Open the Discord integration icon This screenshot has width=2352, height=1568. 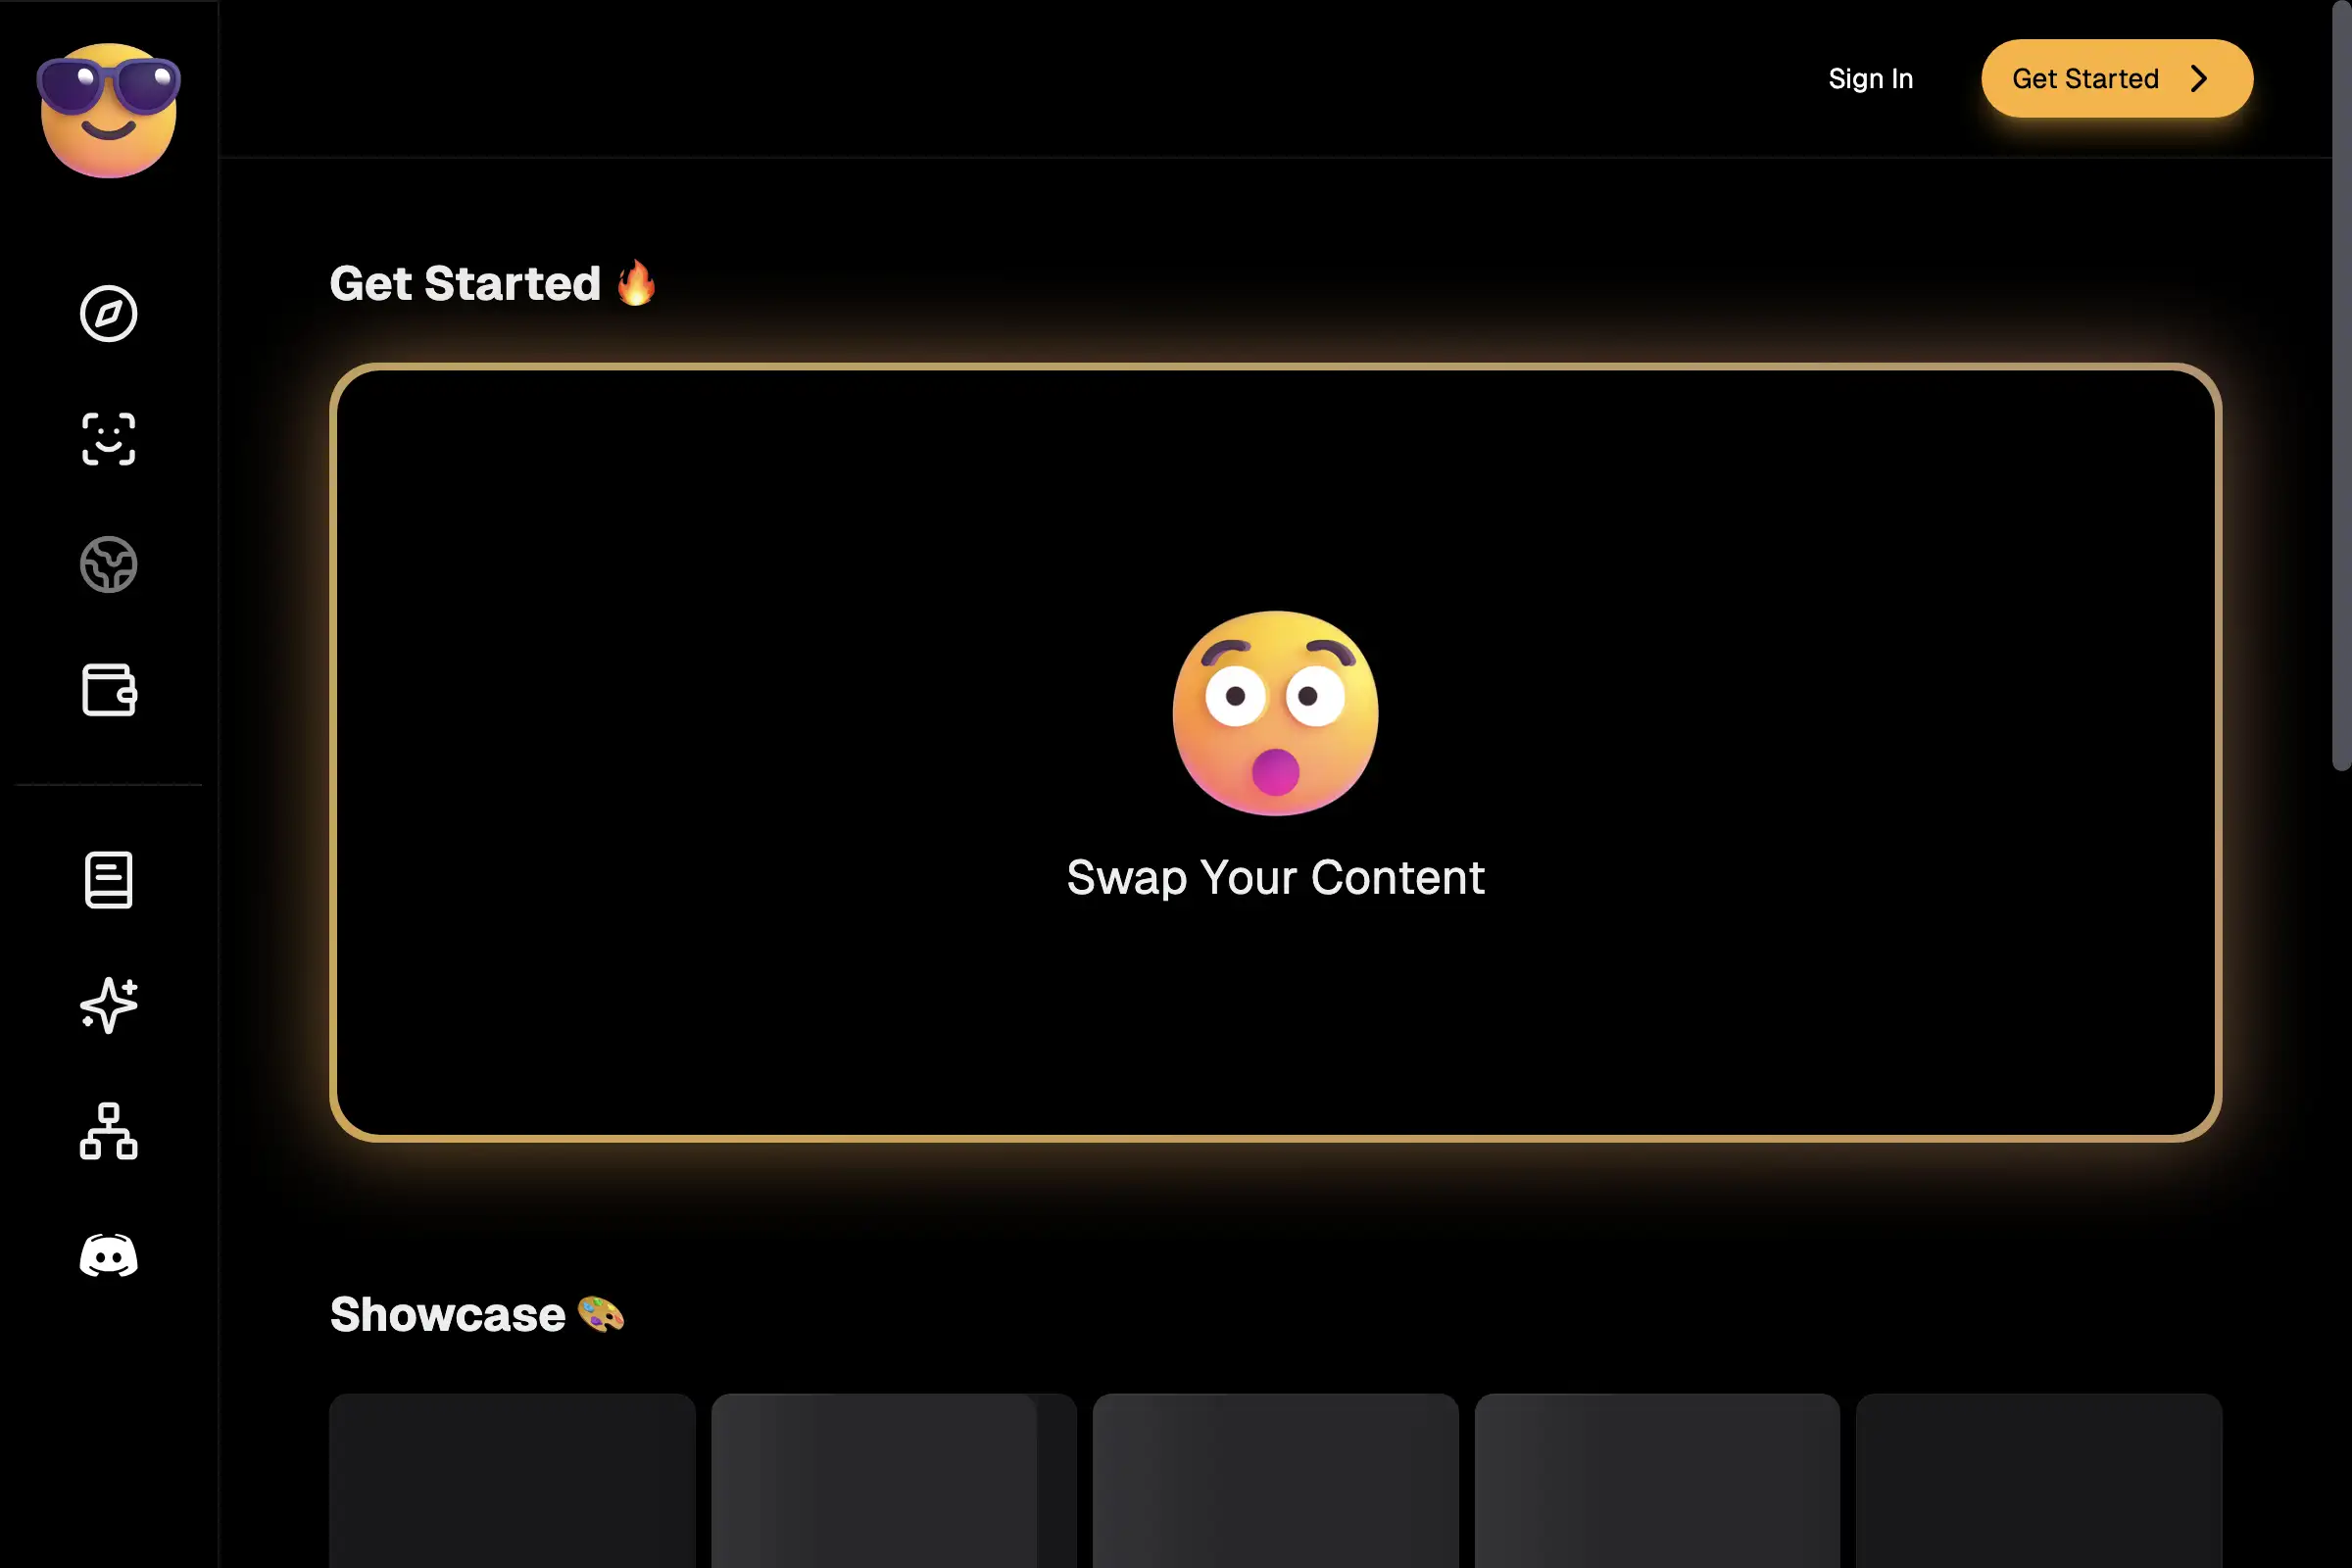point(109,1256)
